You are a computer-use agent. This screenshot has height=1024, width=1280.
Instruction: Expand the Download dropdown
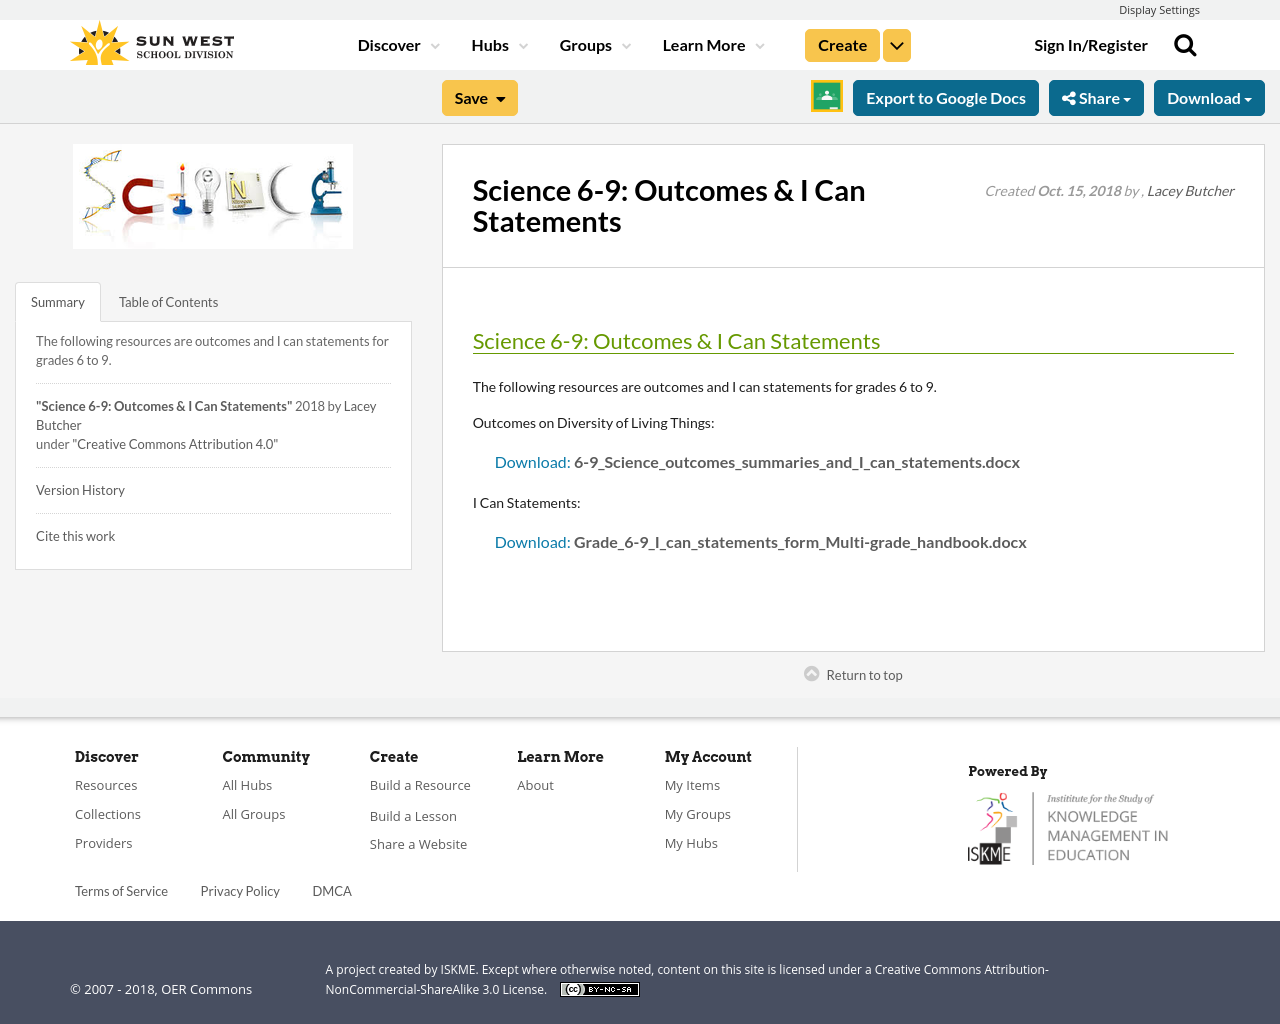1209,97
